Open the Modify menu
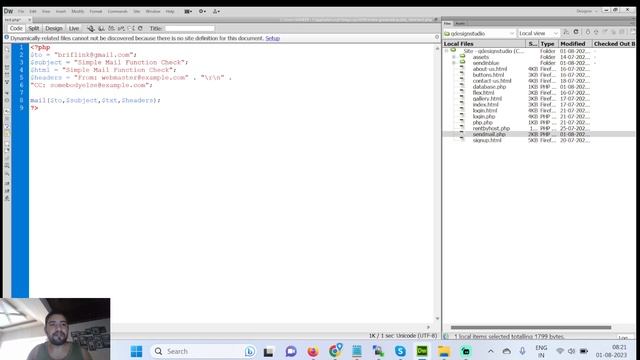Image resolution: width=640 pixels, height=360 pixels. 78,11
